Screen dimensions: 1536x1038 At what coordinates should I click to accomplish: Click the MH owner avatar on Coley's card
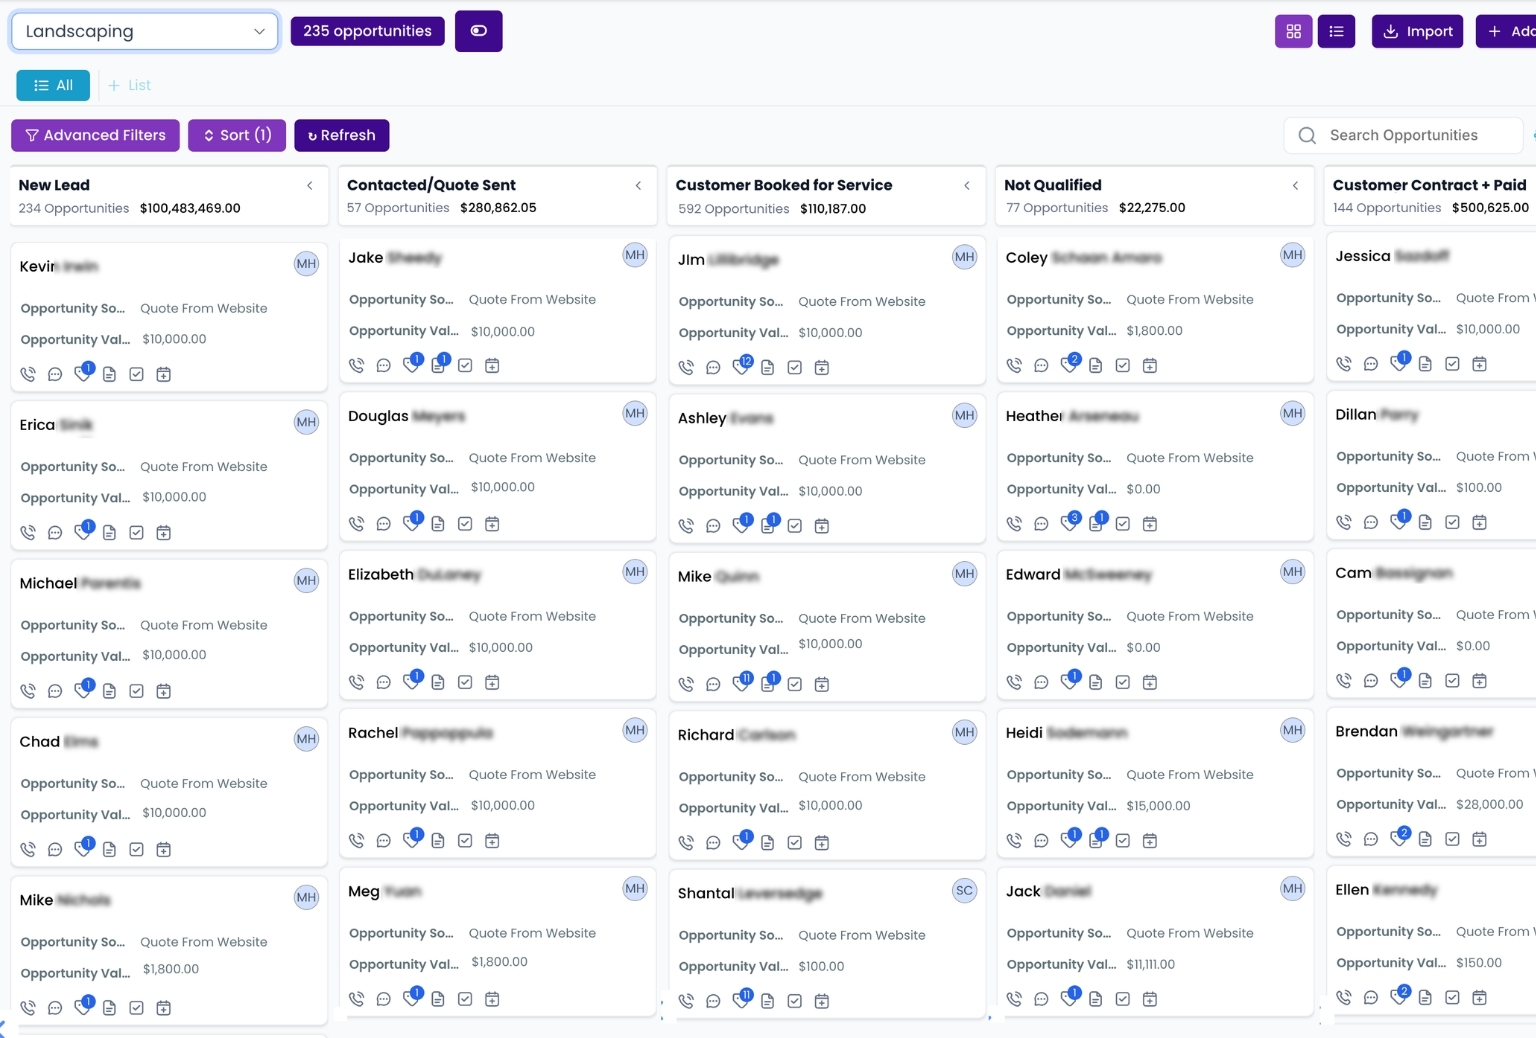1292,255
